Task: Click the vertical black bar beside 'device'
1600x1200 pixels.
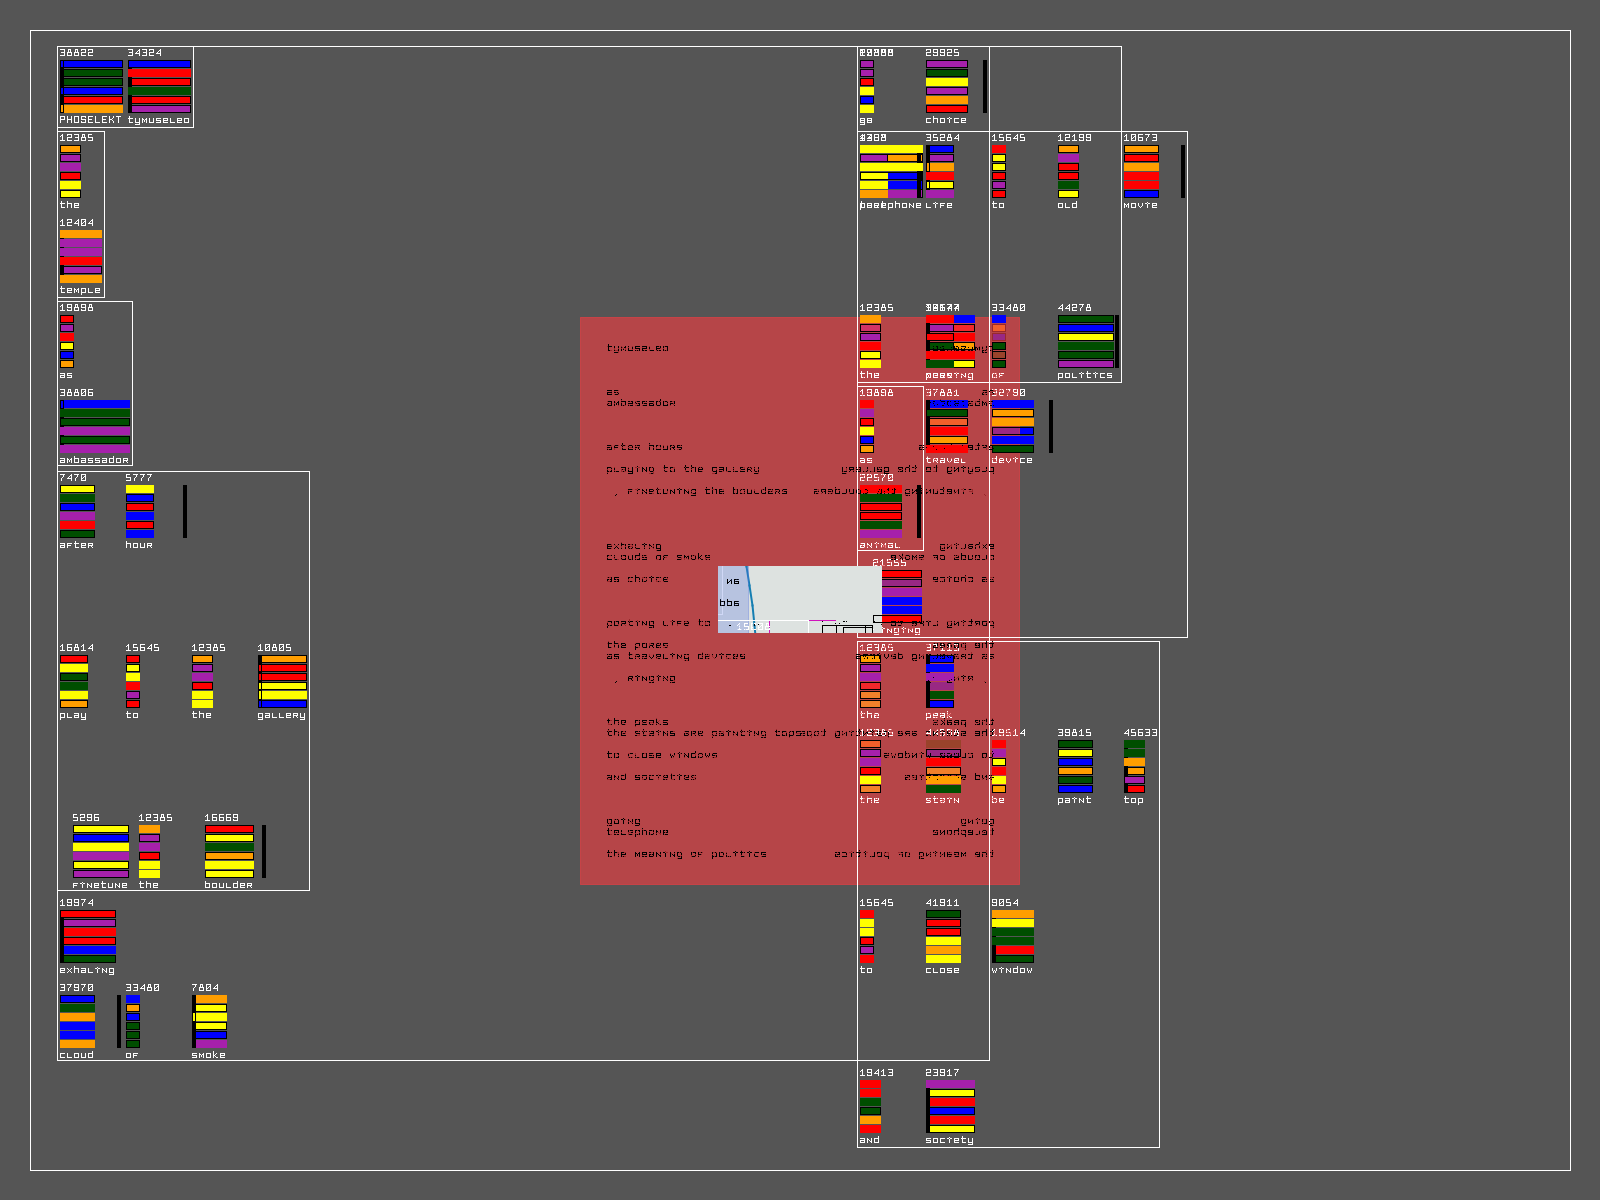Action: [1051, 426]
